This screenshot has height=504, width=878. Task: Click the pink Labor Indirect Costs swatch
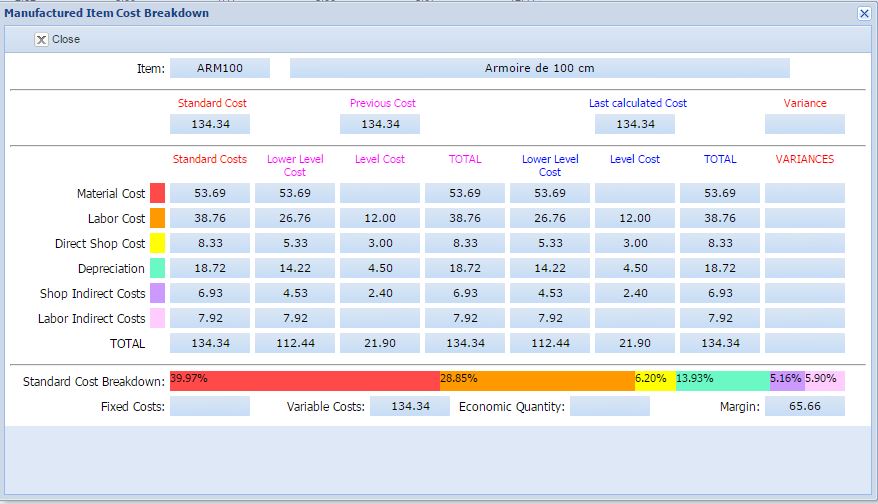157,318
